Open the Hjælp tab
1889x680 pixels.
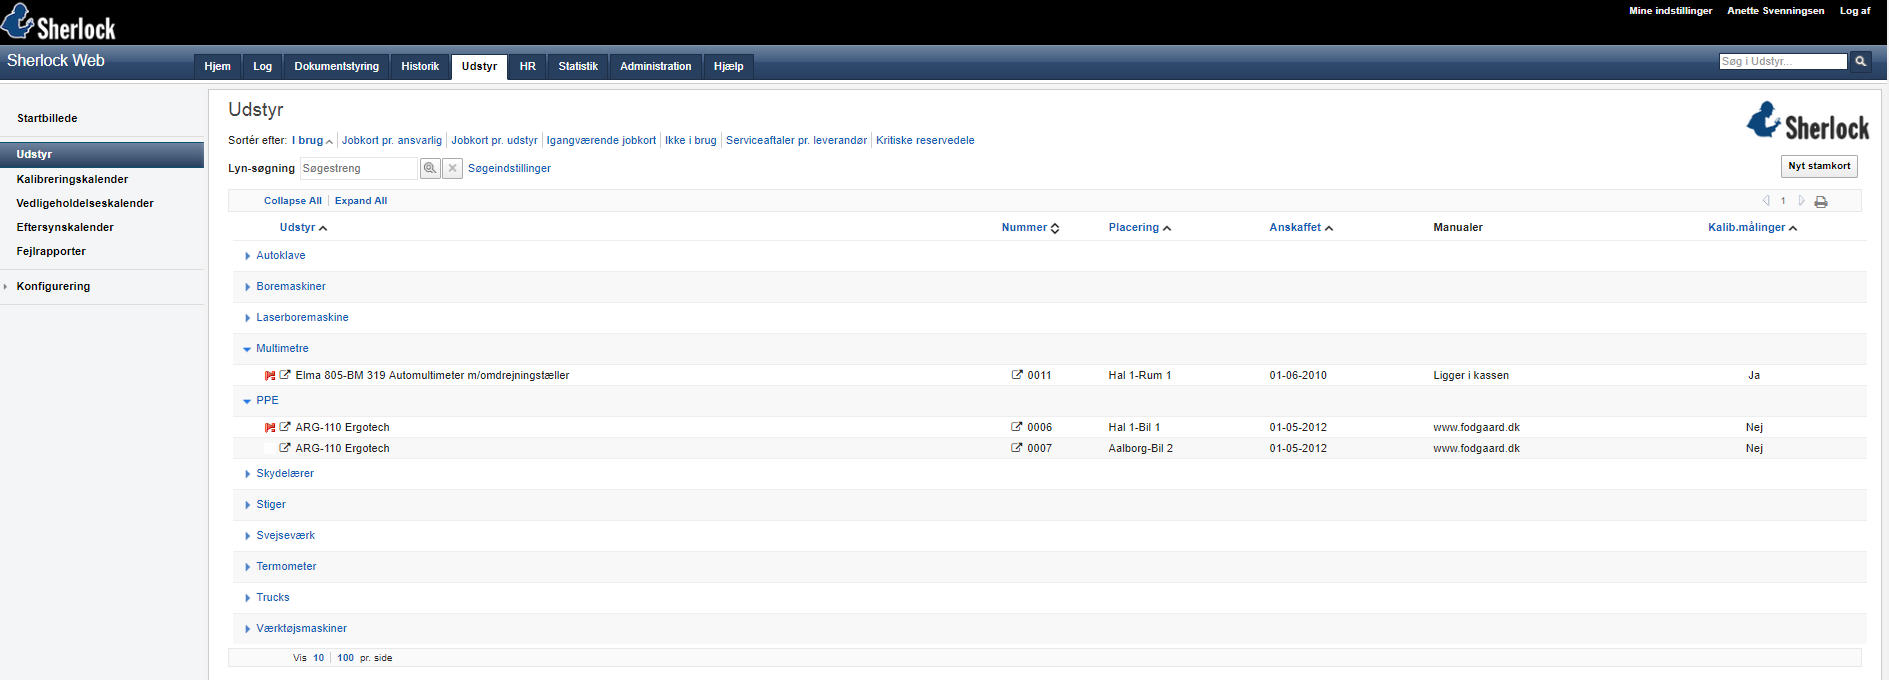click(728, 66)
